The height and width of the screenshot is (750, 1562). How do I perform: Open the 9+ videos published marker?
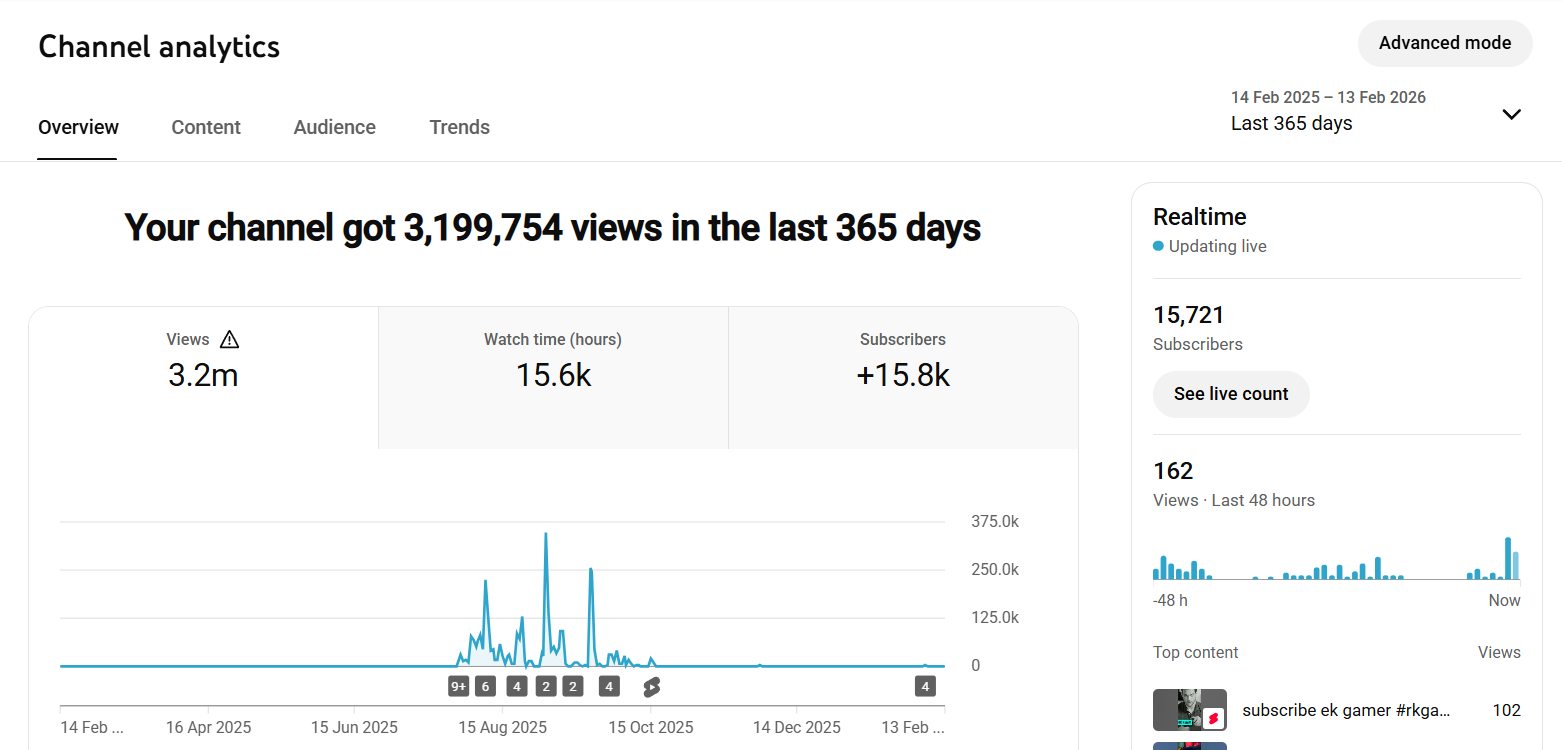pyautogui.click(x=459, y=687)
